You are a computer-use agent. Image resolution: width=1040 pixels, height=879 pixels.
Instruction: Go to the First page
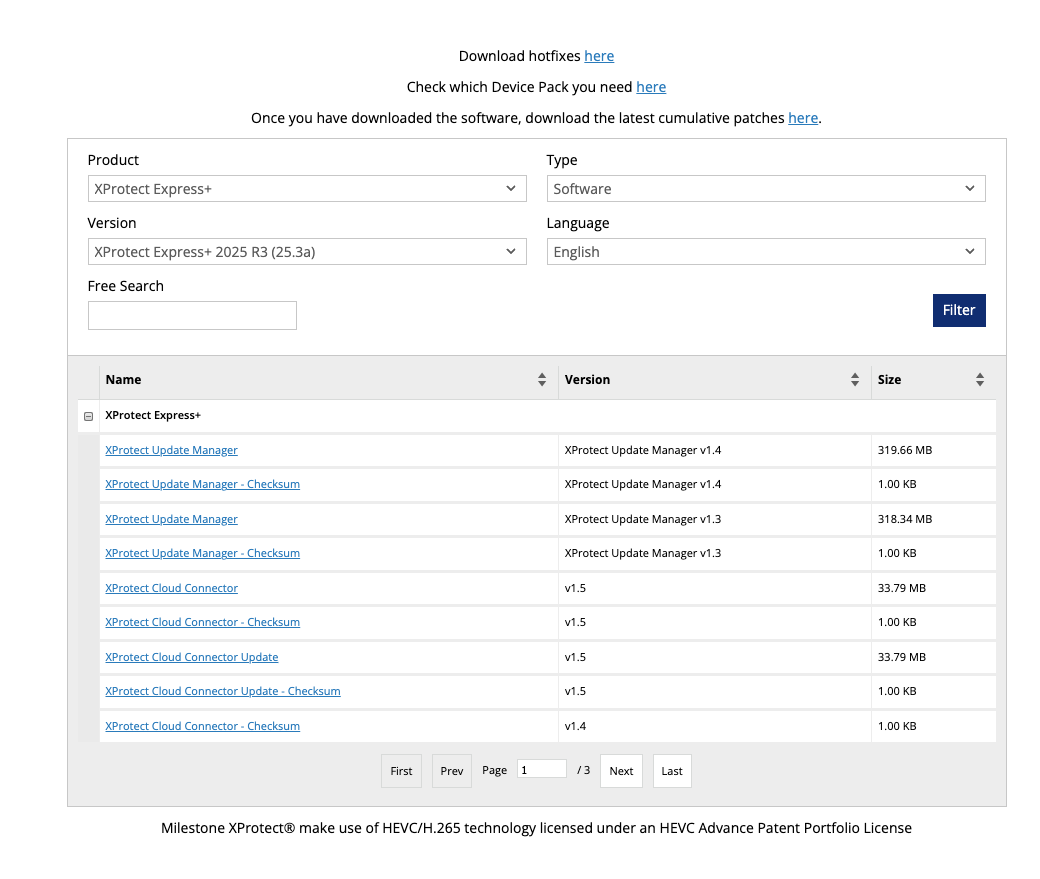pos(401,771)
